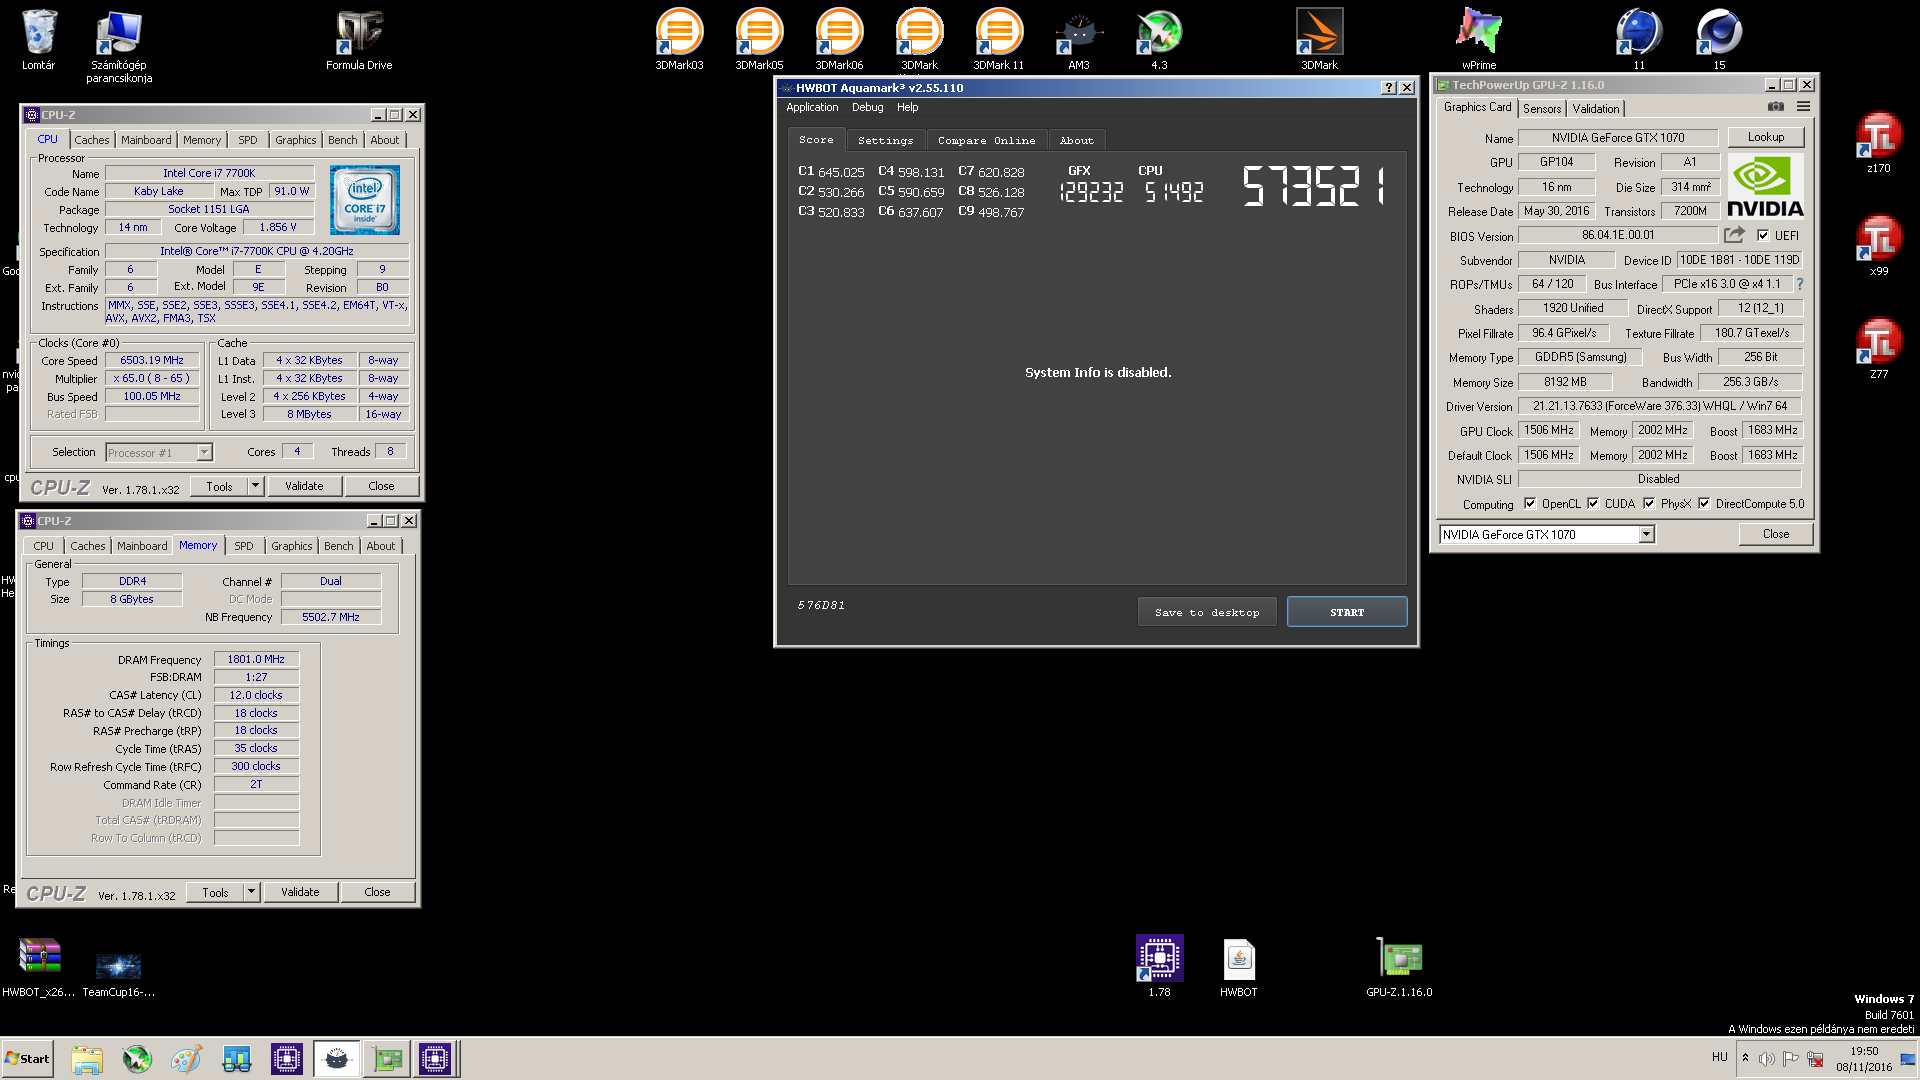The height and width of the screenshot is (1080, 1920).
Task: Open SPD tab in lower CPU-Z window
Action: click(x=243, y=546)
